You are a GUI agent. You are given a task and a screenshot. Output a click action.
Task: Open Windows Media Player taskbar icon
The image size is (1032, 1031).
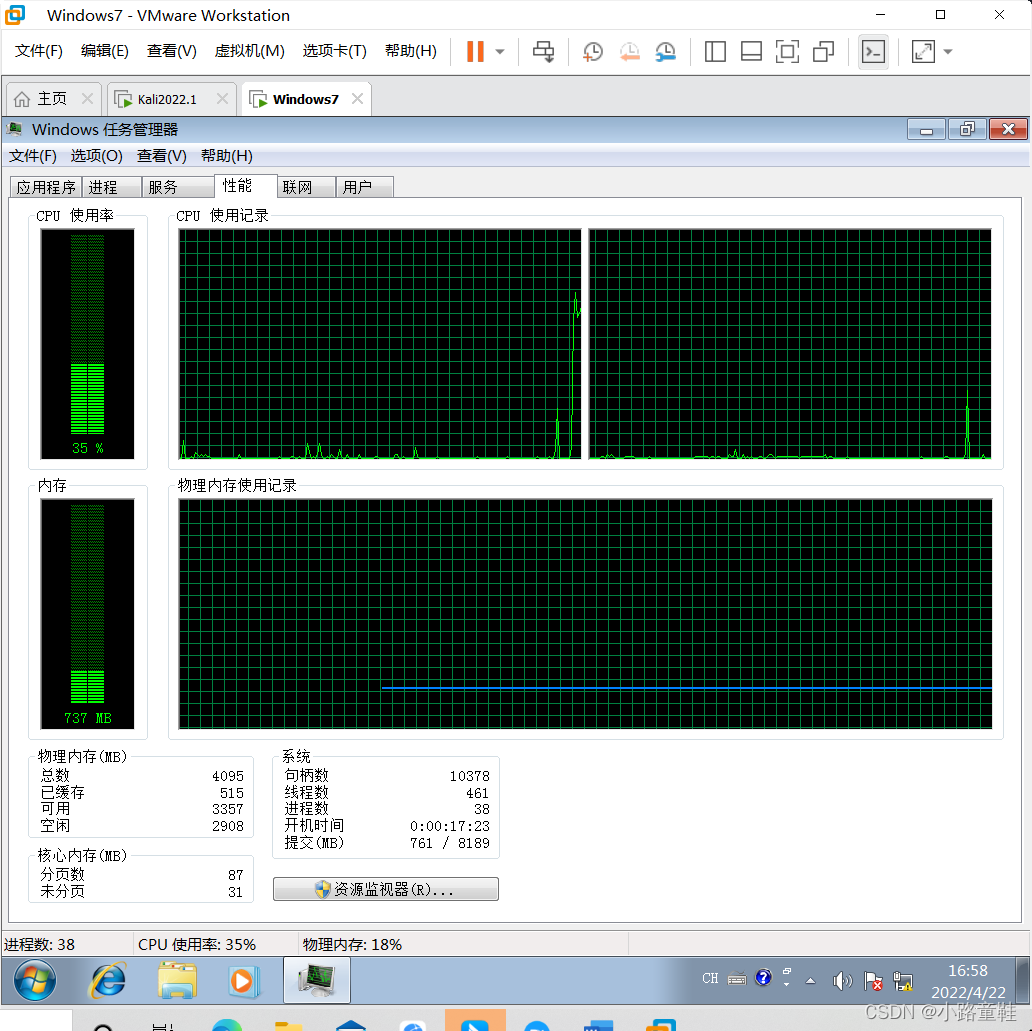[243, 981]
